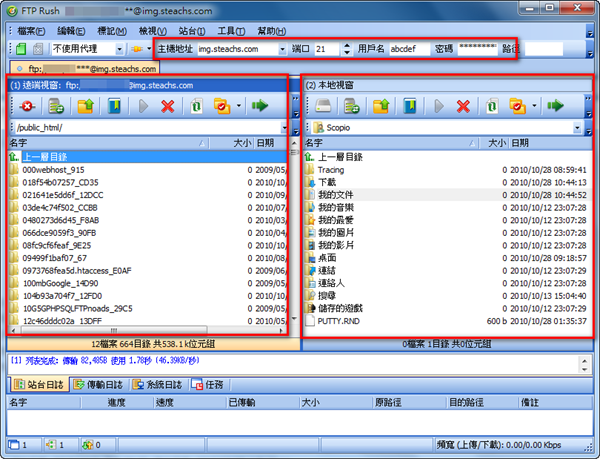This screenshot has width=600, height=459.
Task: Click the username field abcdef
Action: [409, 49]
